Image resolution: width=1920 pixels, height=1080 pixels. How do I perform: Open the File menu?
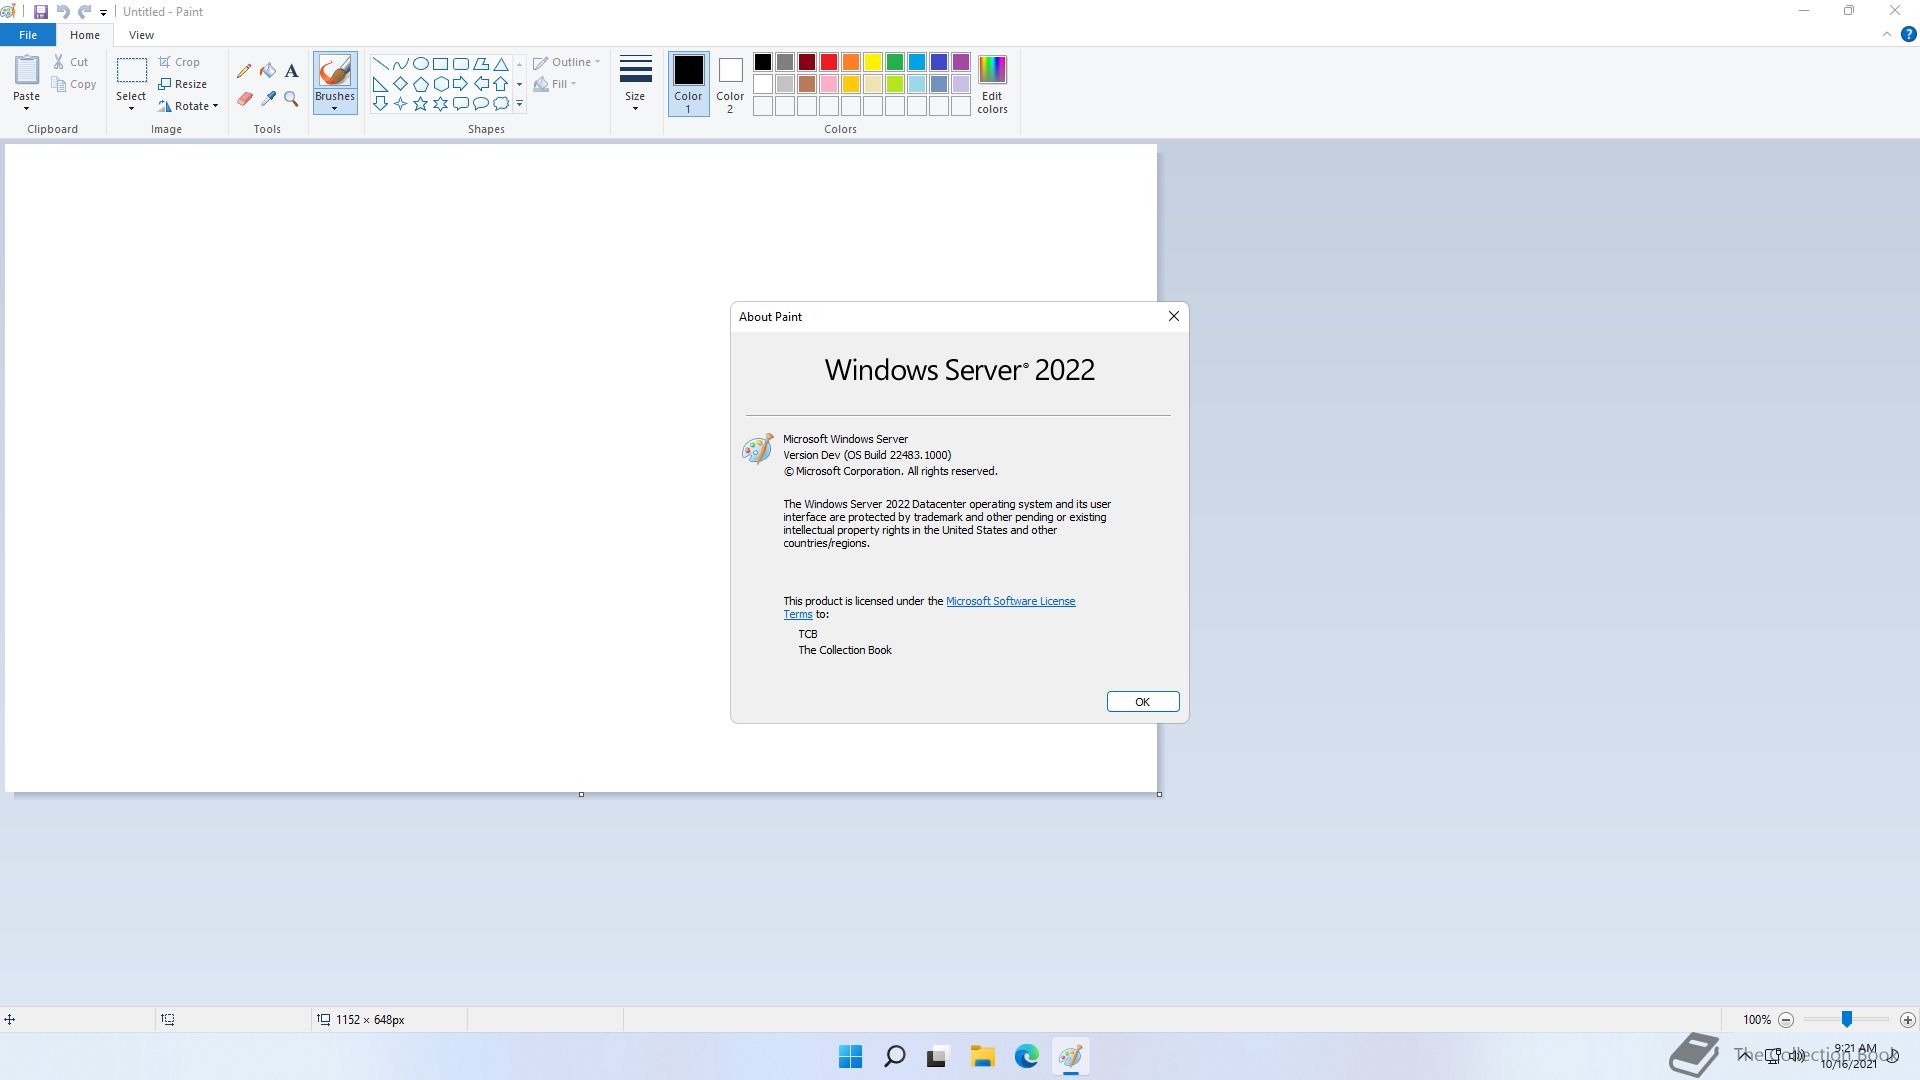(28, 35)
